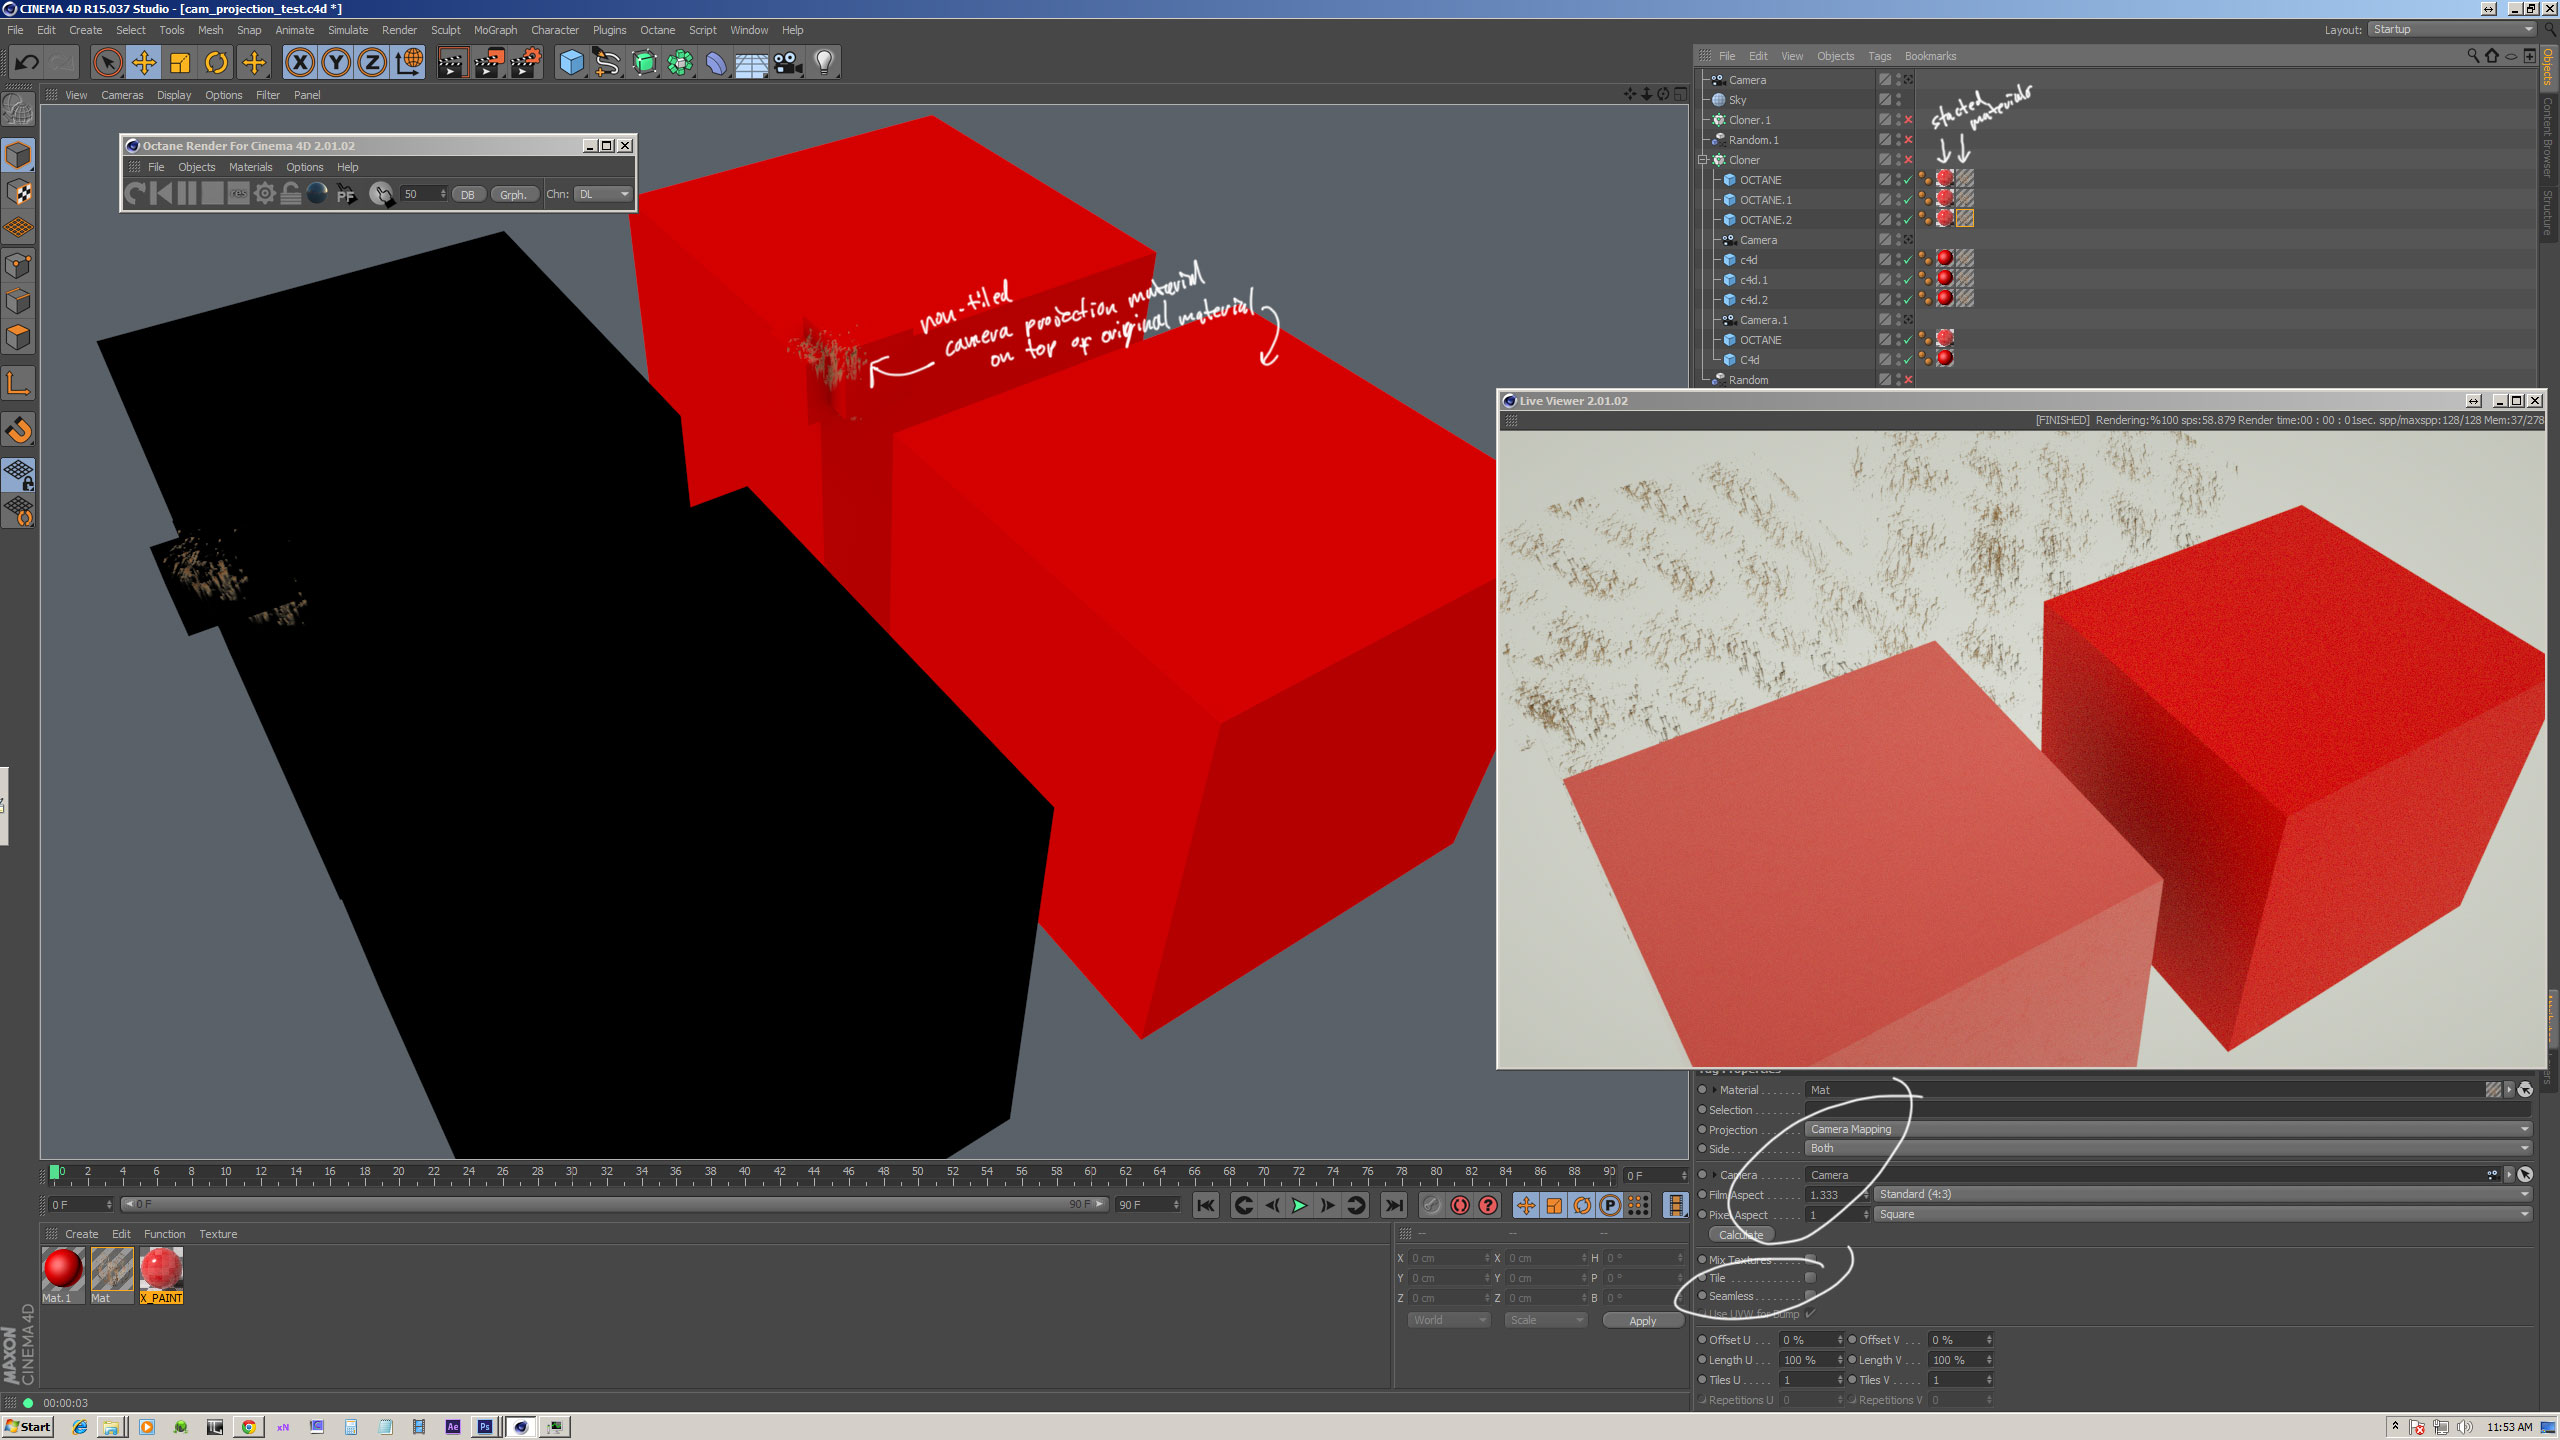Click the light bulb icon

[824, 63]
